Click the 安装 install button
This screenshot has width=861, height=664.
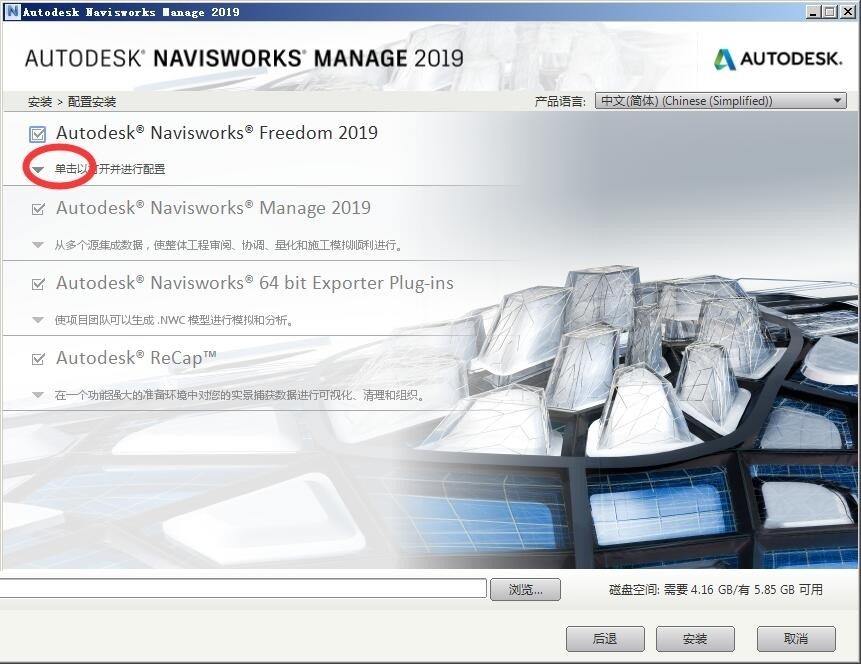click(x=695, y=639)
